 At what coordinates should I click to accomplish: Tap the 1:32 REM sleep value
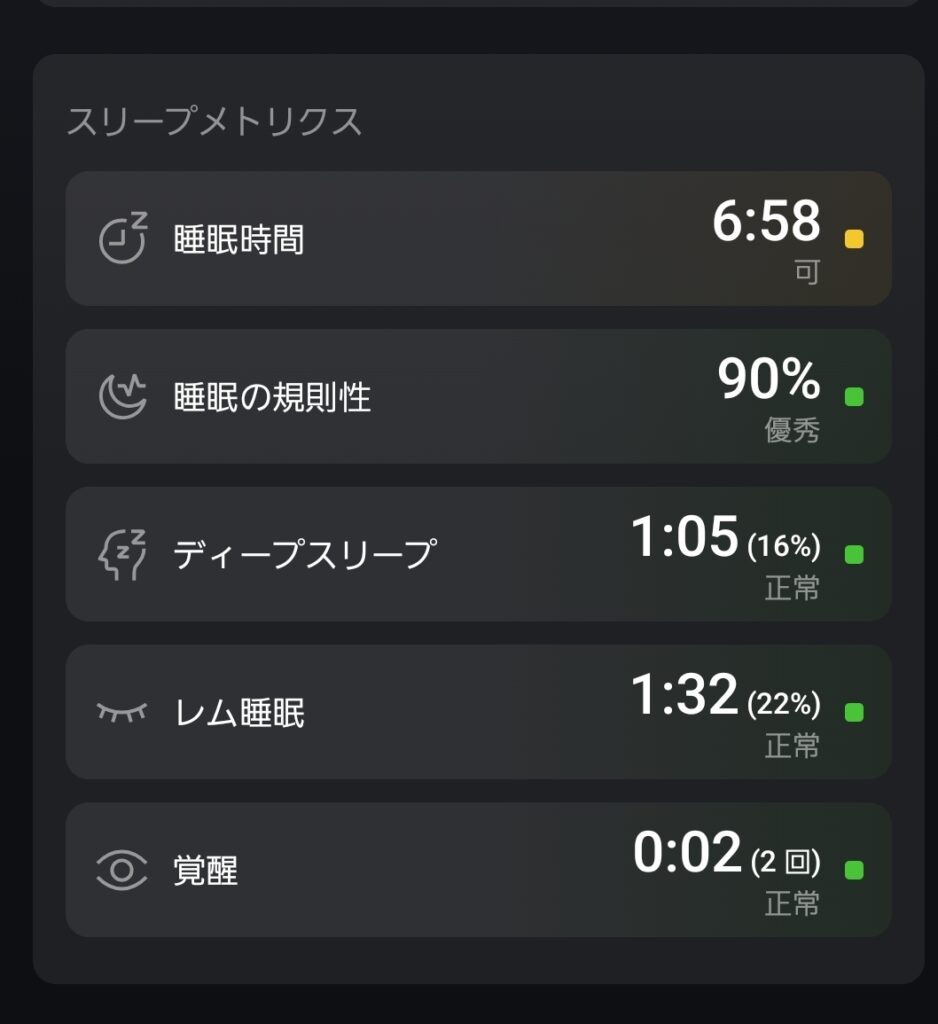point(685,695)
